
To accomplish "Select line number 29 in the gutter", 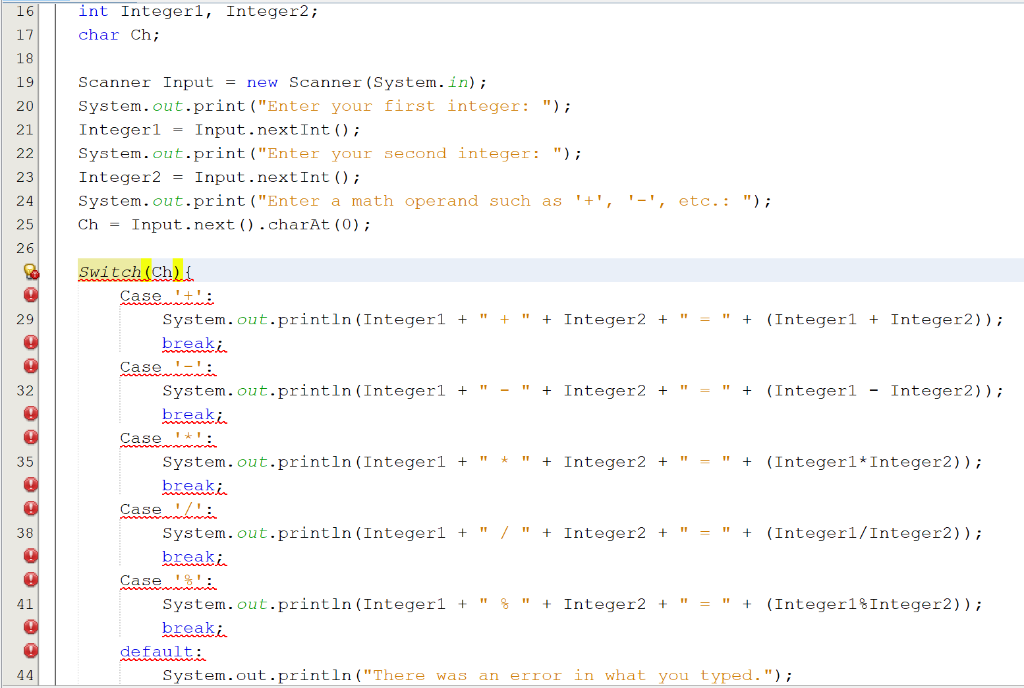I will coord(25,318).
